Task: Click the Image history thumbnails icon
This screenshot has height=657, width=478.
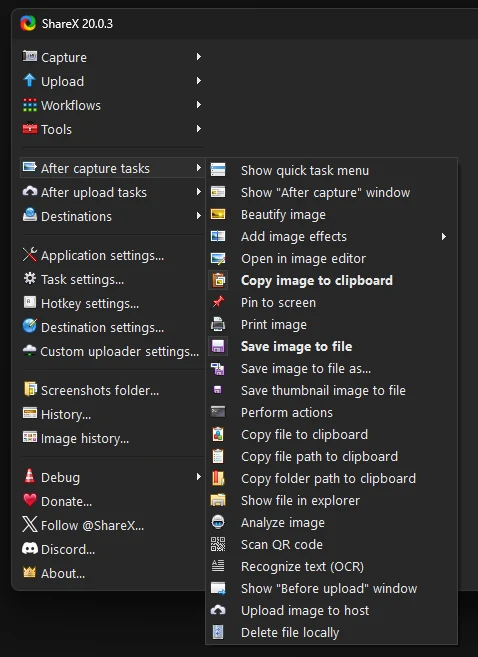Action: pos(29,437)
